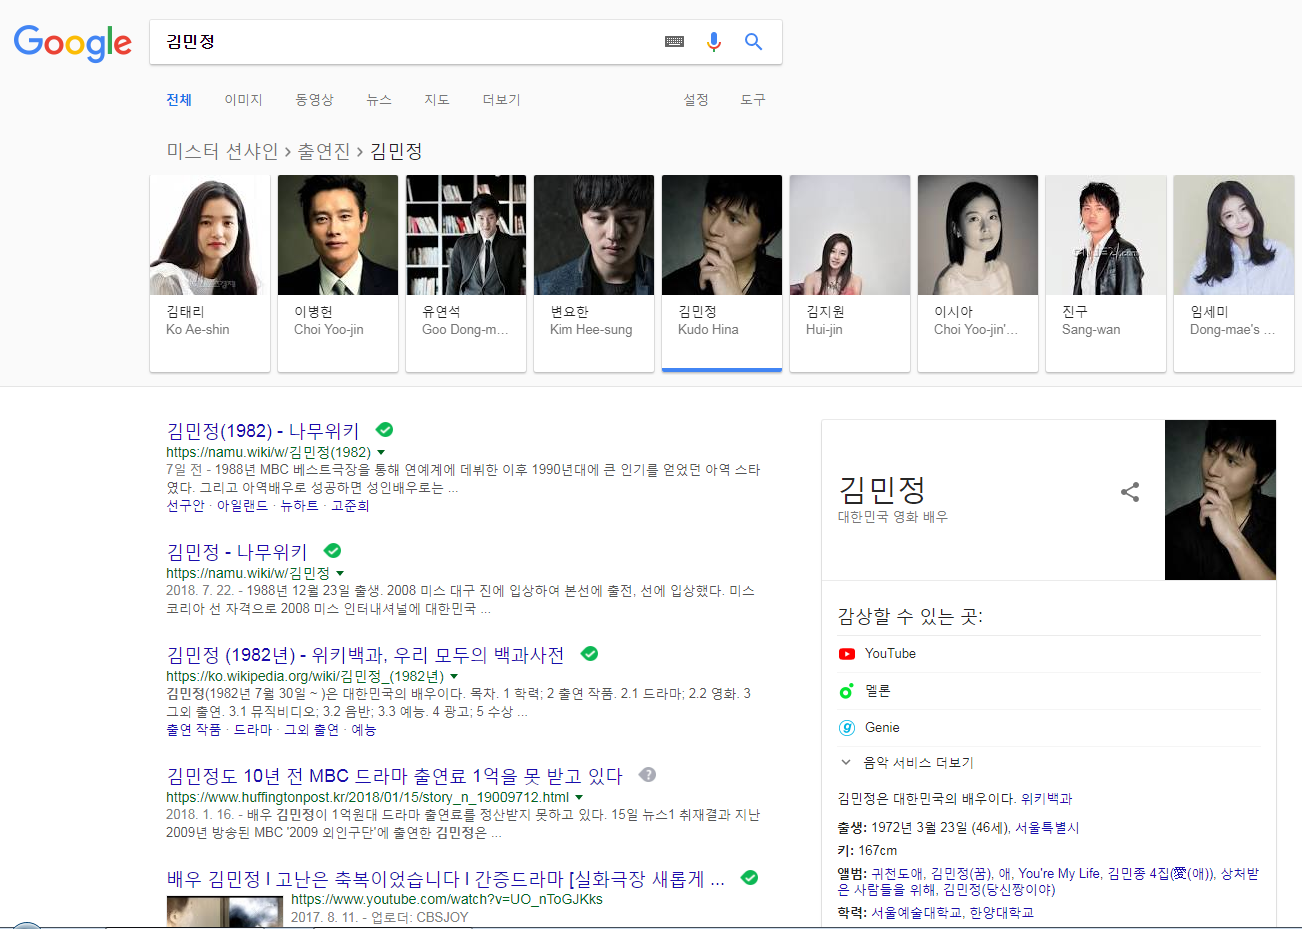Select the 김태리 Ko Ae-shin cast card
1302x929 pixels.
click(210, 272)
